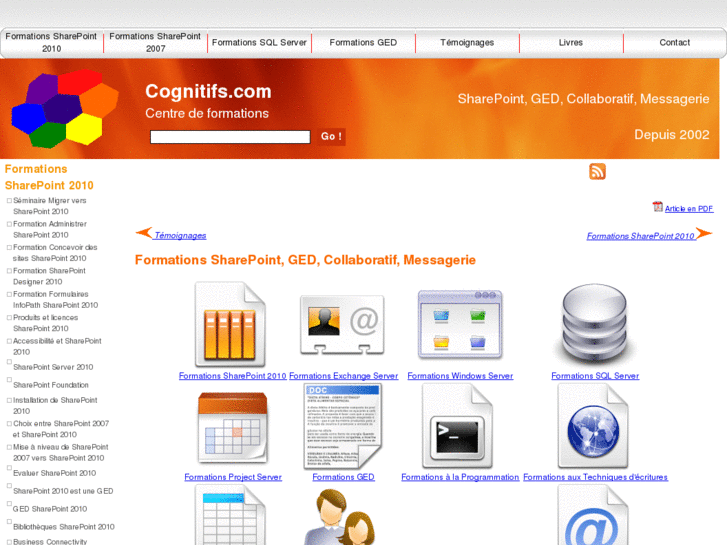Open the Formations GED text link below document
This screenshot has width=727, height=545.
(x=343, y=477)
